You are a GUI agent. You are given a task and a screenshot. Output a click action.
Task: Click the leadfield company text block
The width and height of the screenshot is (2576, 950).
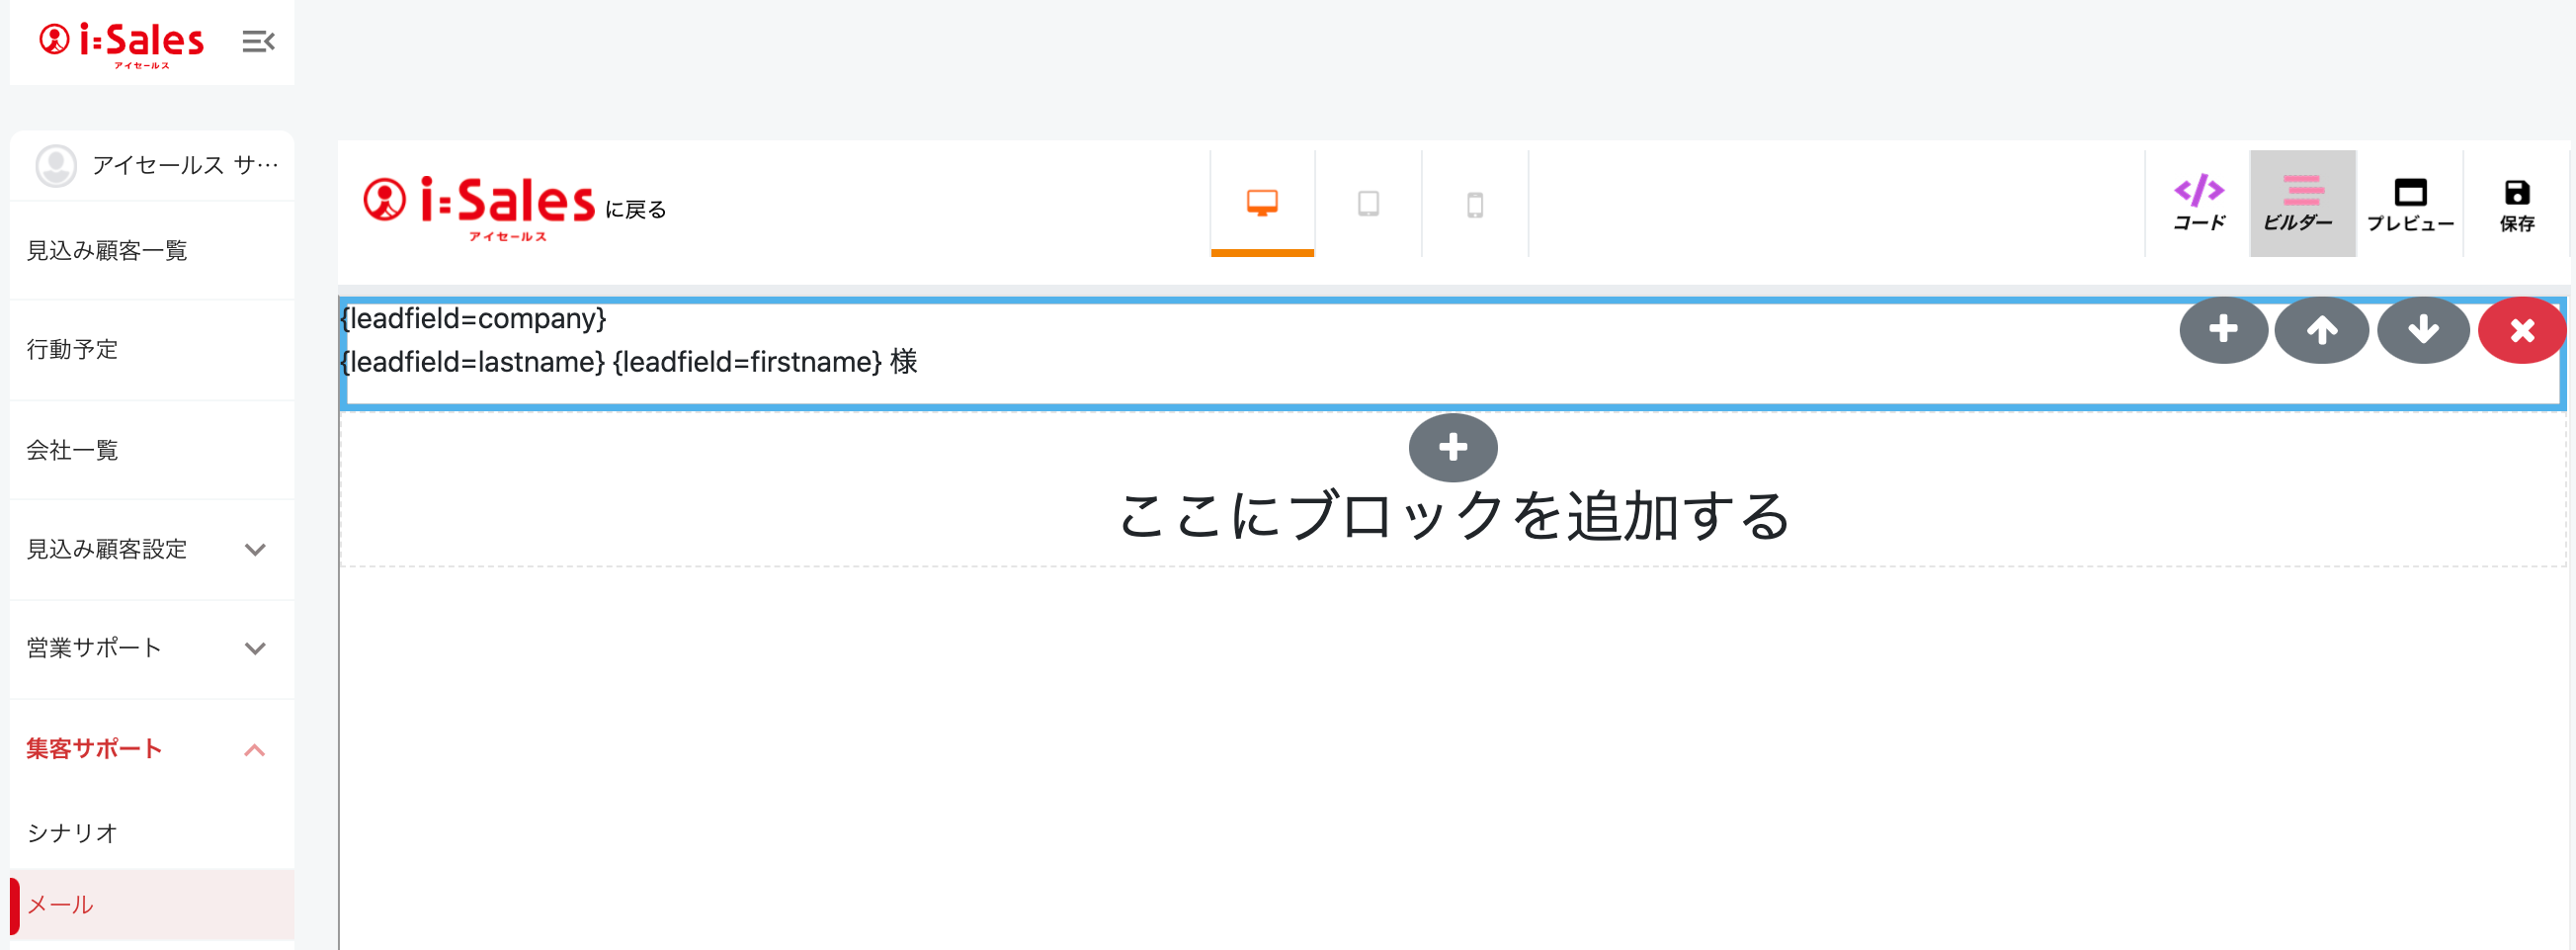coord(474,319)
